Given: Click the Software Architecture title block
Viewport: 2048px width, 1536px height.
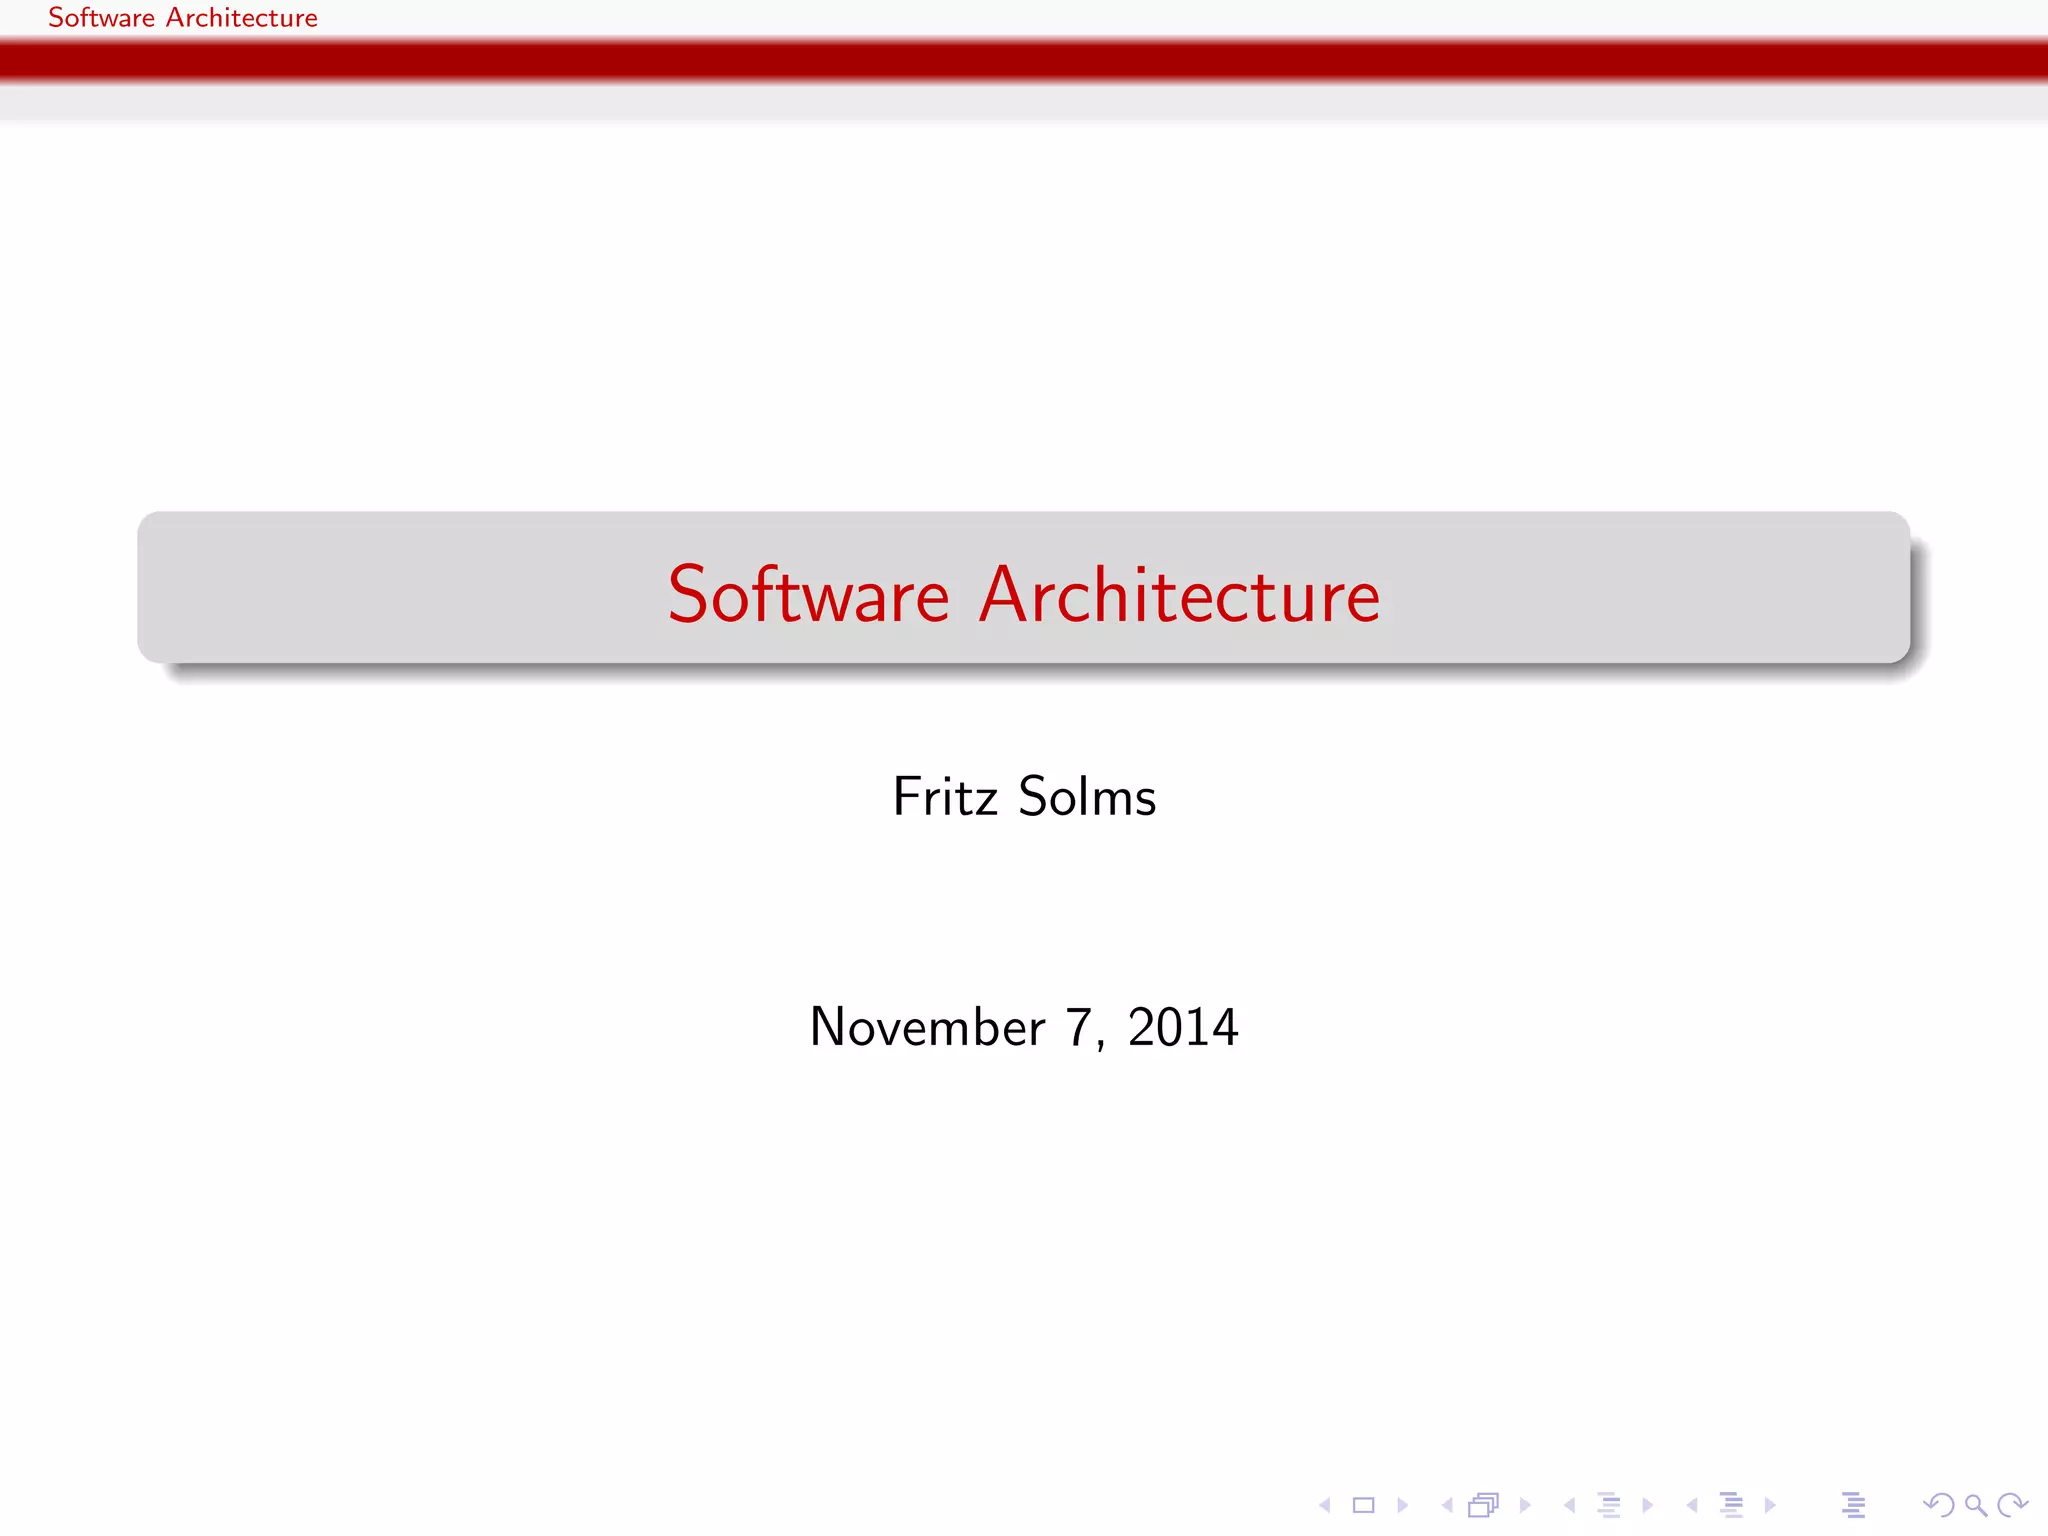Looking at the screenshot, I should (x=1023, y=594).
